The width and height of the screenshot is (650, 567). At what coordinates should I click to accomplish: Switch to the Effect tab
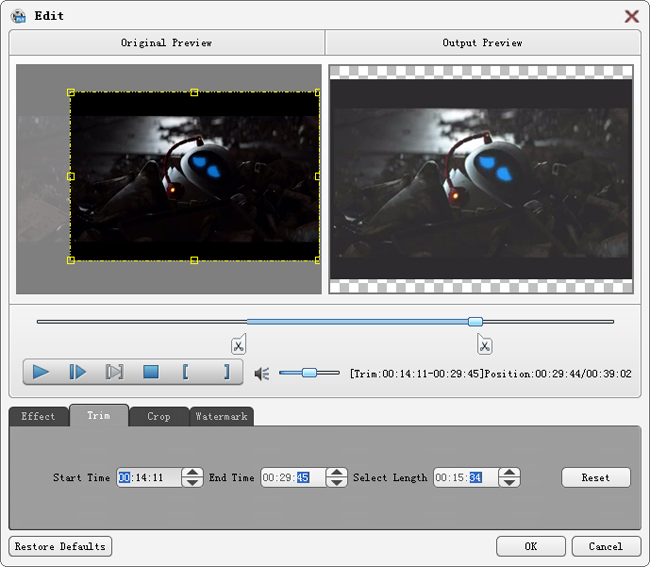point(38,416)
